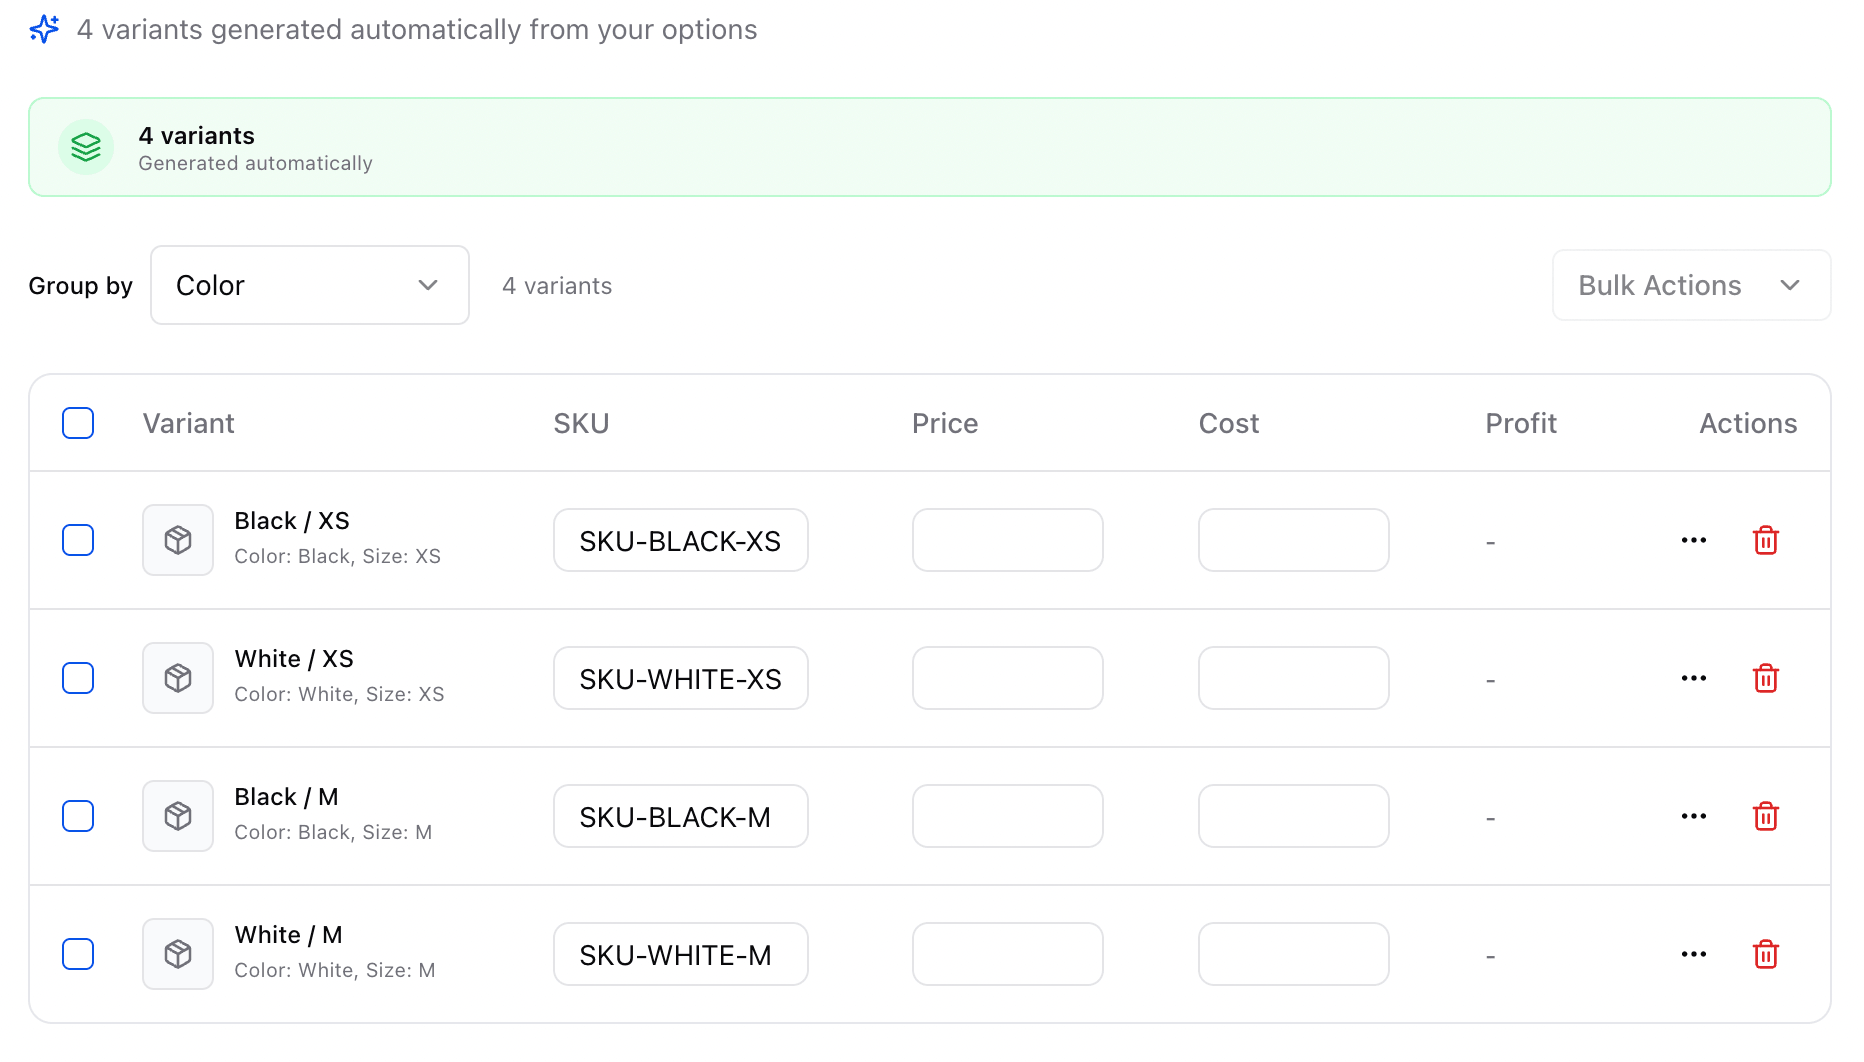Screen dimensions: 1864x1062
Task: Click 'Color: Black, Size: XS' description text
Action: pyautogui.click(x=338, y=556)
